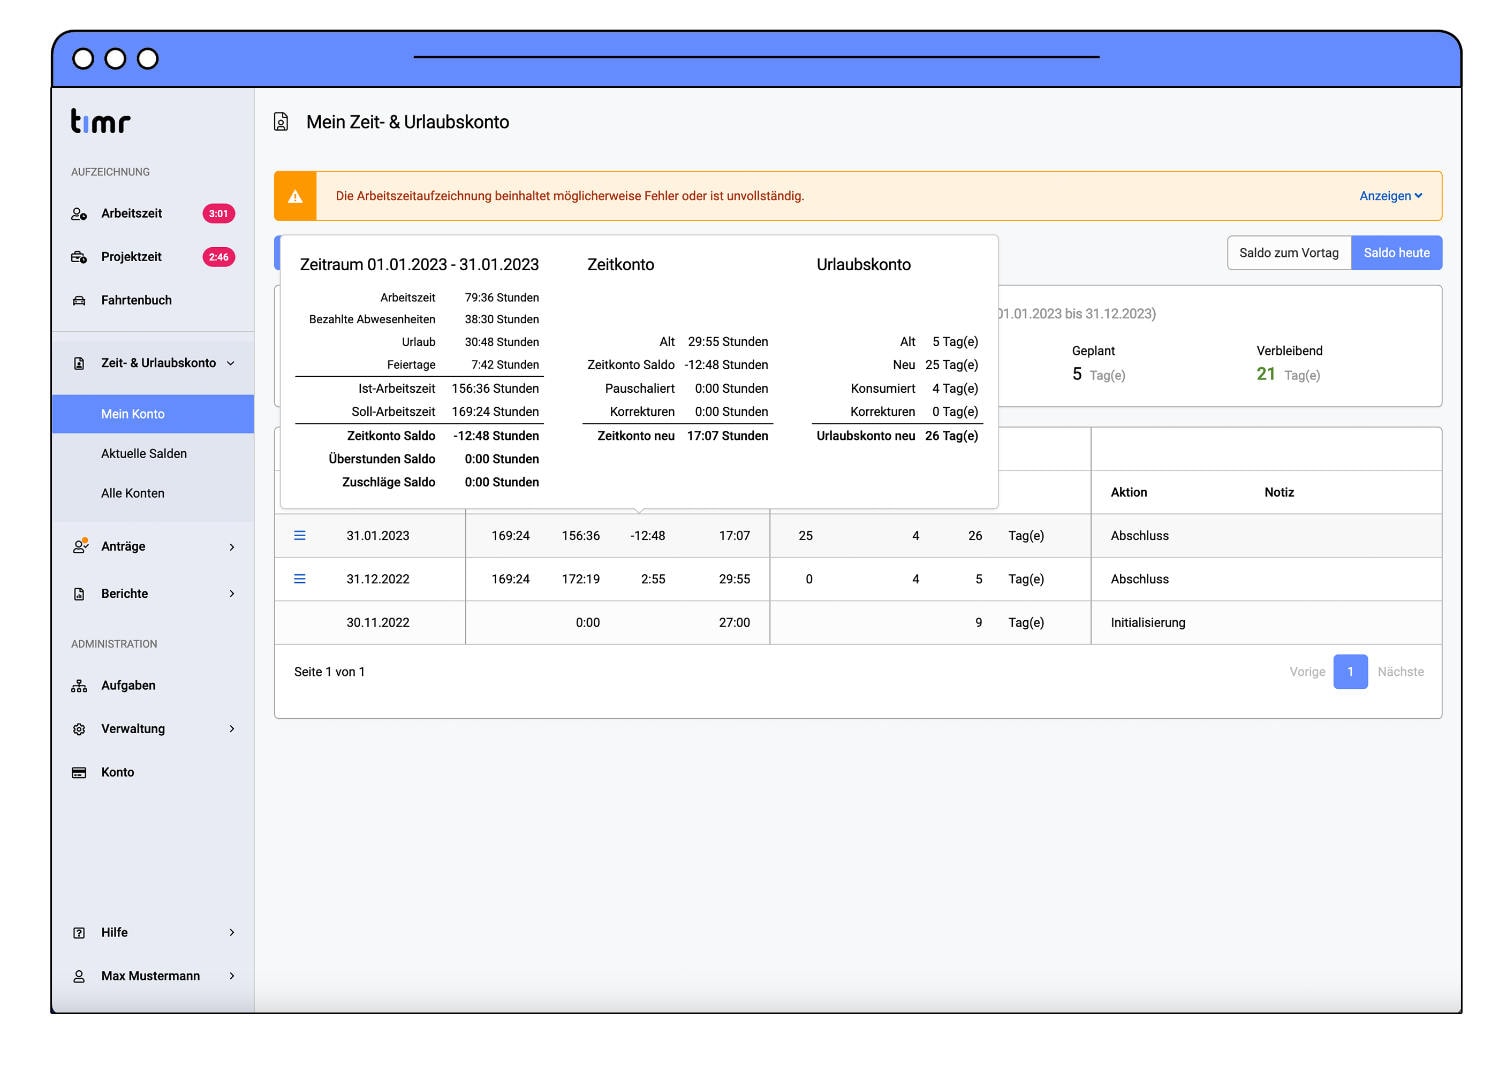Click the Aktion column header
Image resolution: width=1499 pixels, height=1073 pixels.
click(1129, 492)
